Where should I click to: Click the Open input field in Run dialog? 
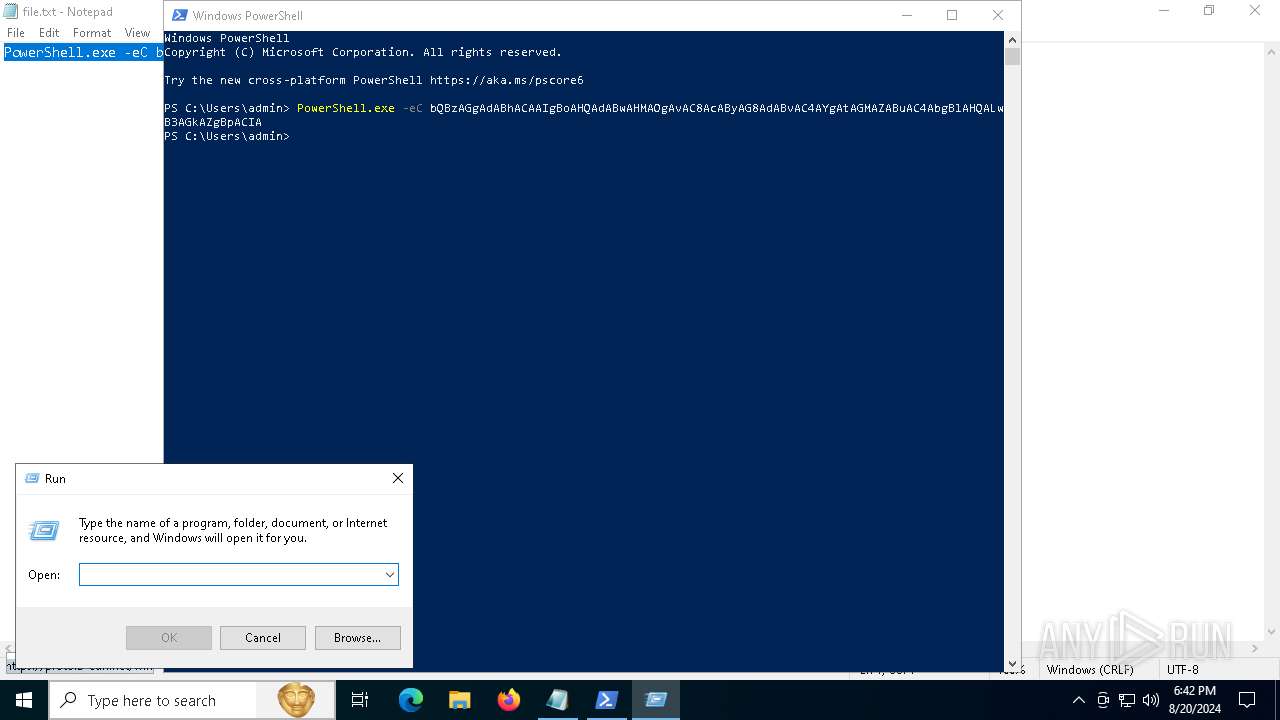[x=230, y=575]
